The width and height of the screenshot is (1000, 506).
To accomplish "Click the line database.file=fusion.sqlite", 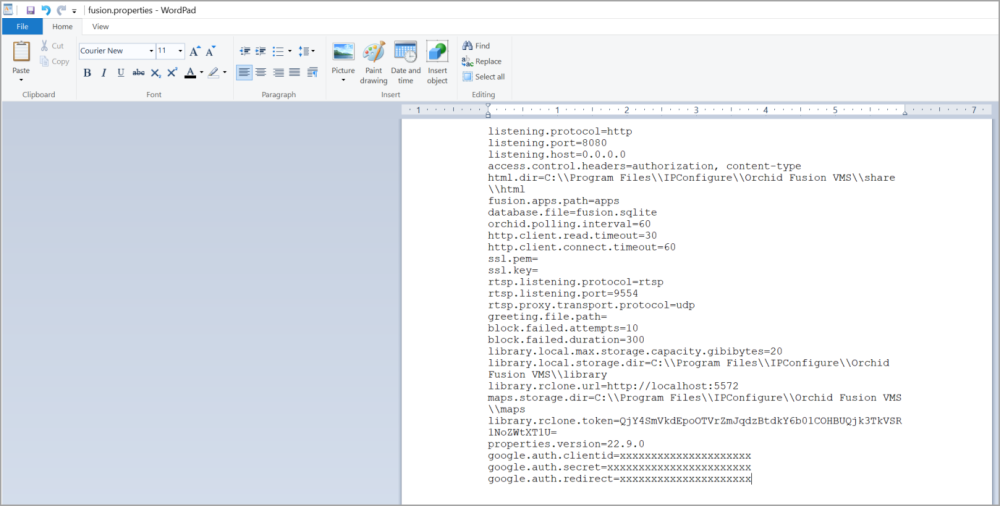I will [x=572, y=212].
